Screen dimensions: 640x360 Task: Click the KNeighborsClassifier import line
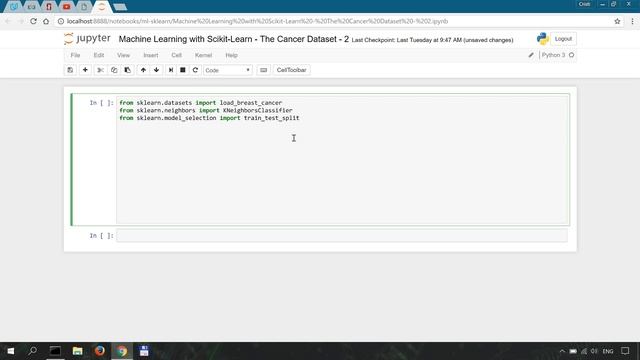206,110
